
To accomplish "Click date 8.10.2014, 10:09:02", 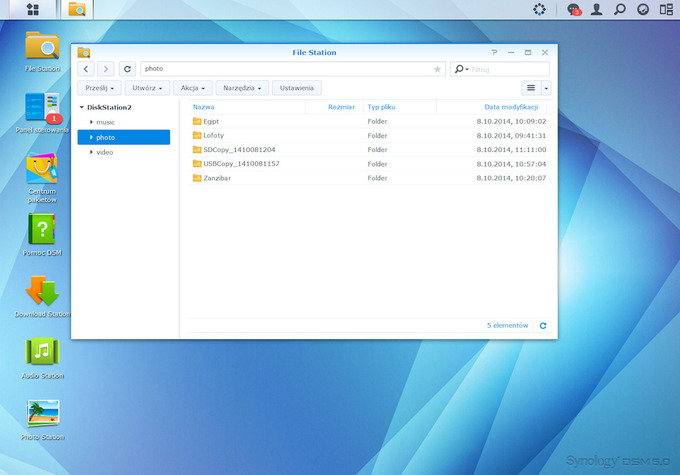I will click(x=511, y=121).
